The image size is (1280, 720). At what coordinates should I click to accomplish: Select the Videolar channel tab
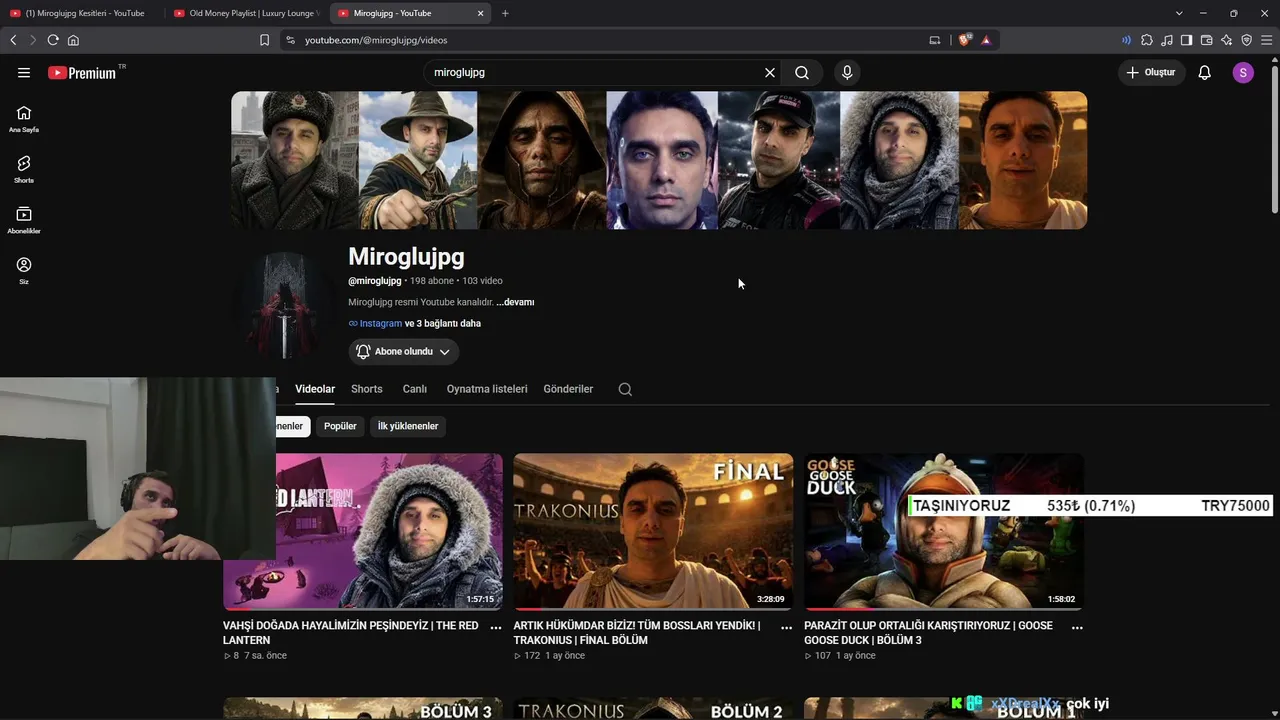315,389
